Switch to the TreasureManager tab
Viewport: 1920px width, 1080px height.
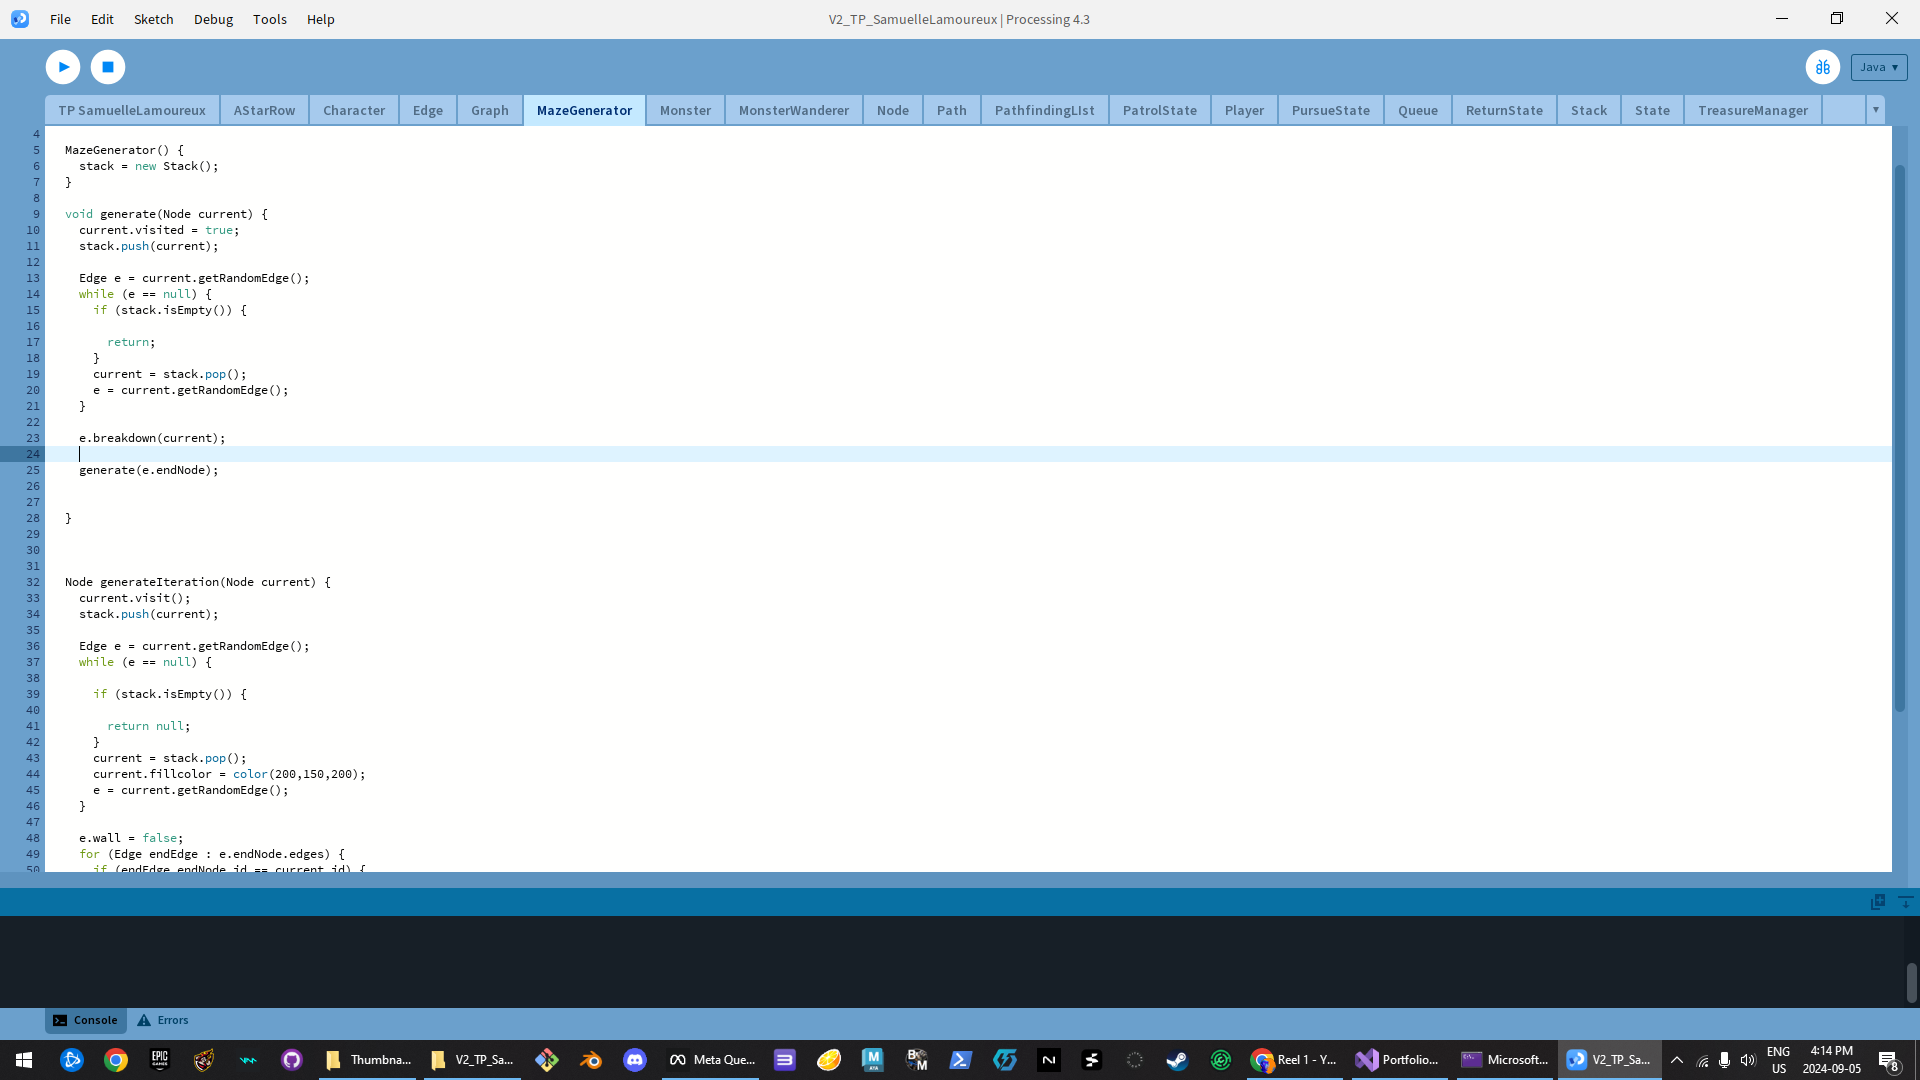point(1752,110)
